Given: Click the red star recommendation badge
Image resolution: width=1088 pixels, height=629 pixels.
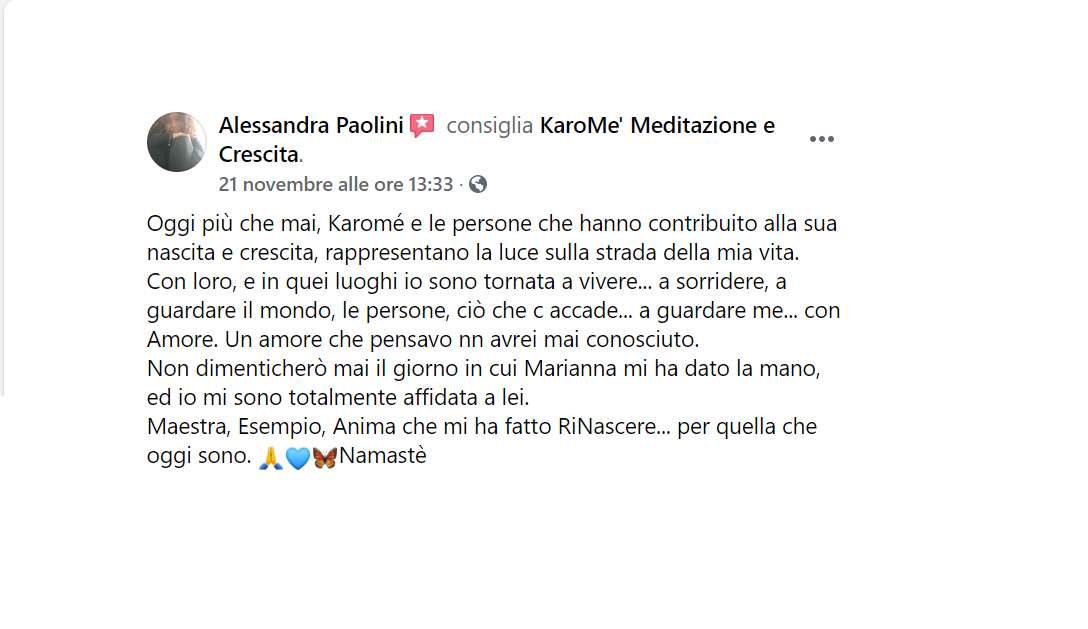Looking at the screenshot, I should (x=422, y=126).
